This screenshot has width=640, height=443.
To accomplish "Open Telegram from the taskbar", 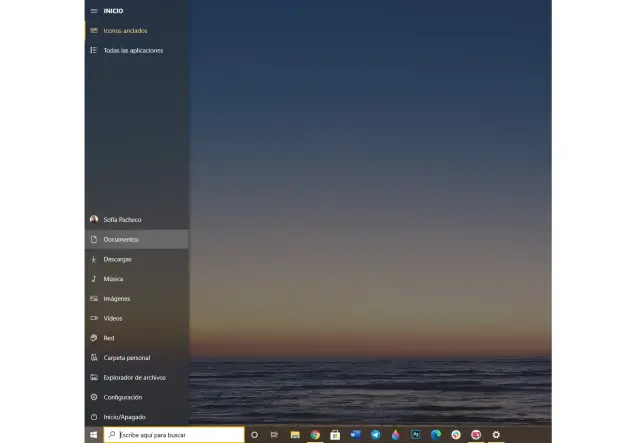I will [375, 435].
